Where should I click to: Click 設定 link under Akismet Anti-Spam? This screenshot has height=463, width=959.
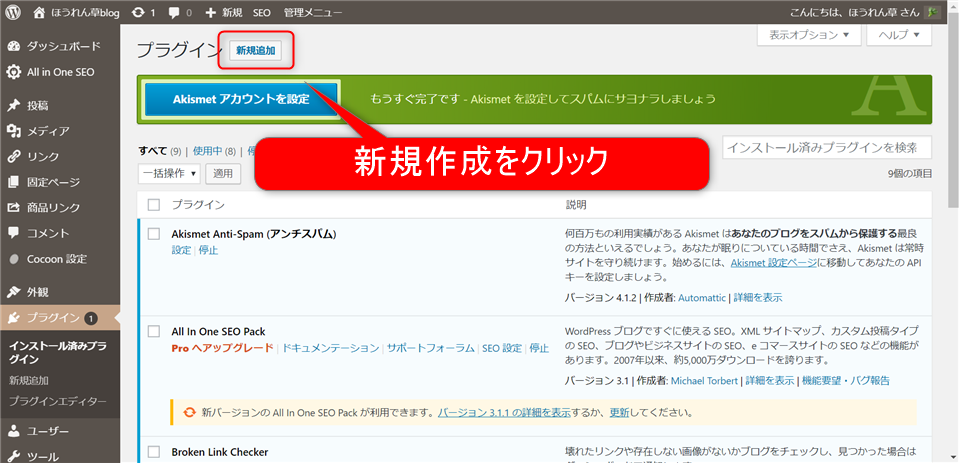(x=182, y=250)
